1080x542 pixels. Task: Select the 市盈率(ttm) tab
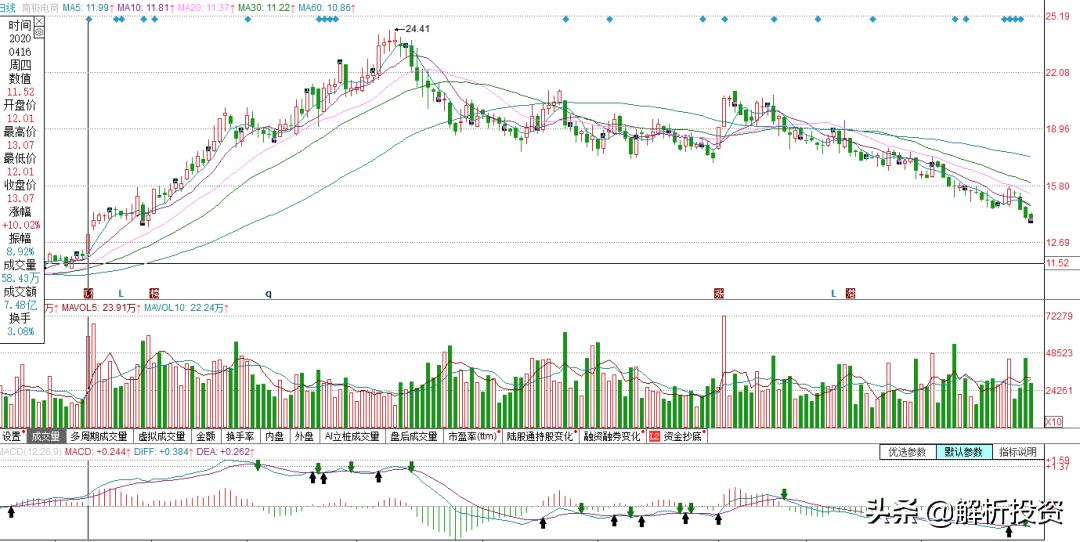click(474, 437)
